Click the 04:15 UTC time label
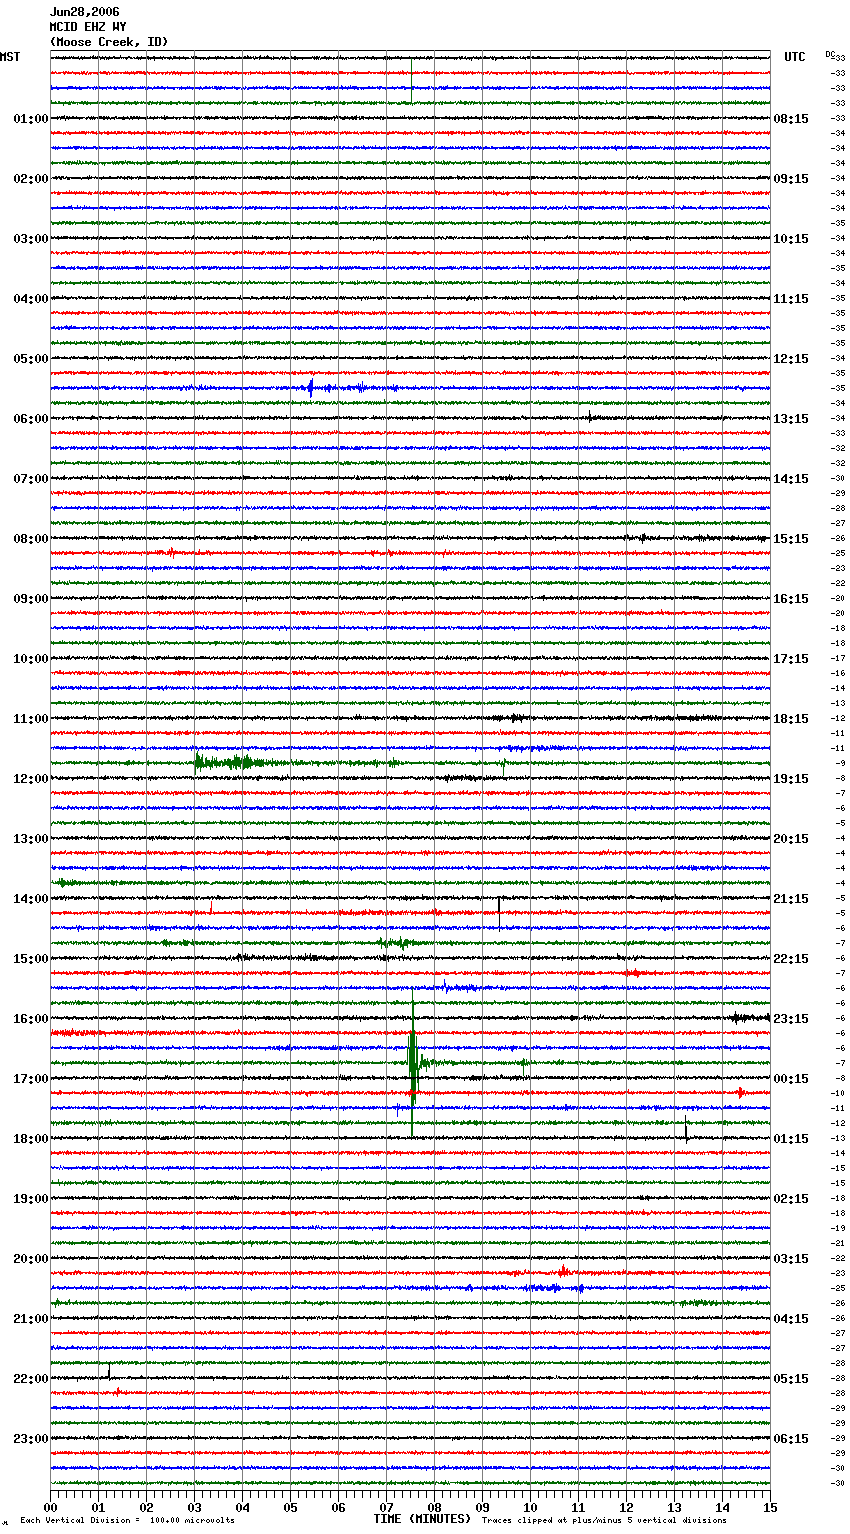 click(x=791, y=1319)
